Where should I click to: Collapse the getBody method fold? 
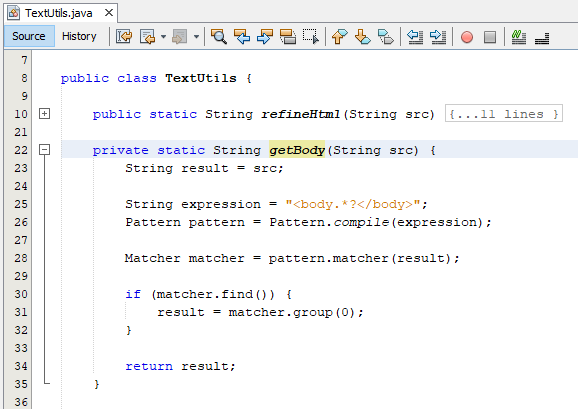[44, 150]
